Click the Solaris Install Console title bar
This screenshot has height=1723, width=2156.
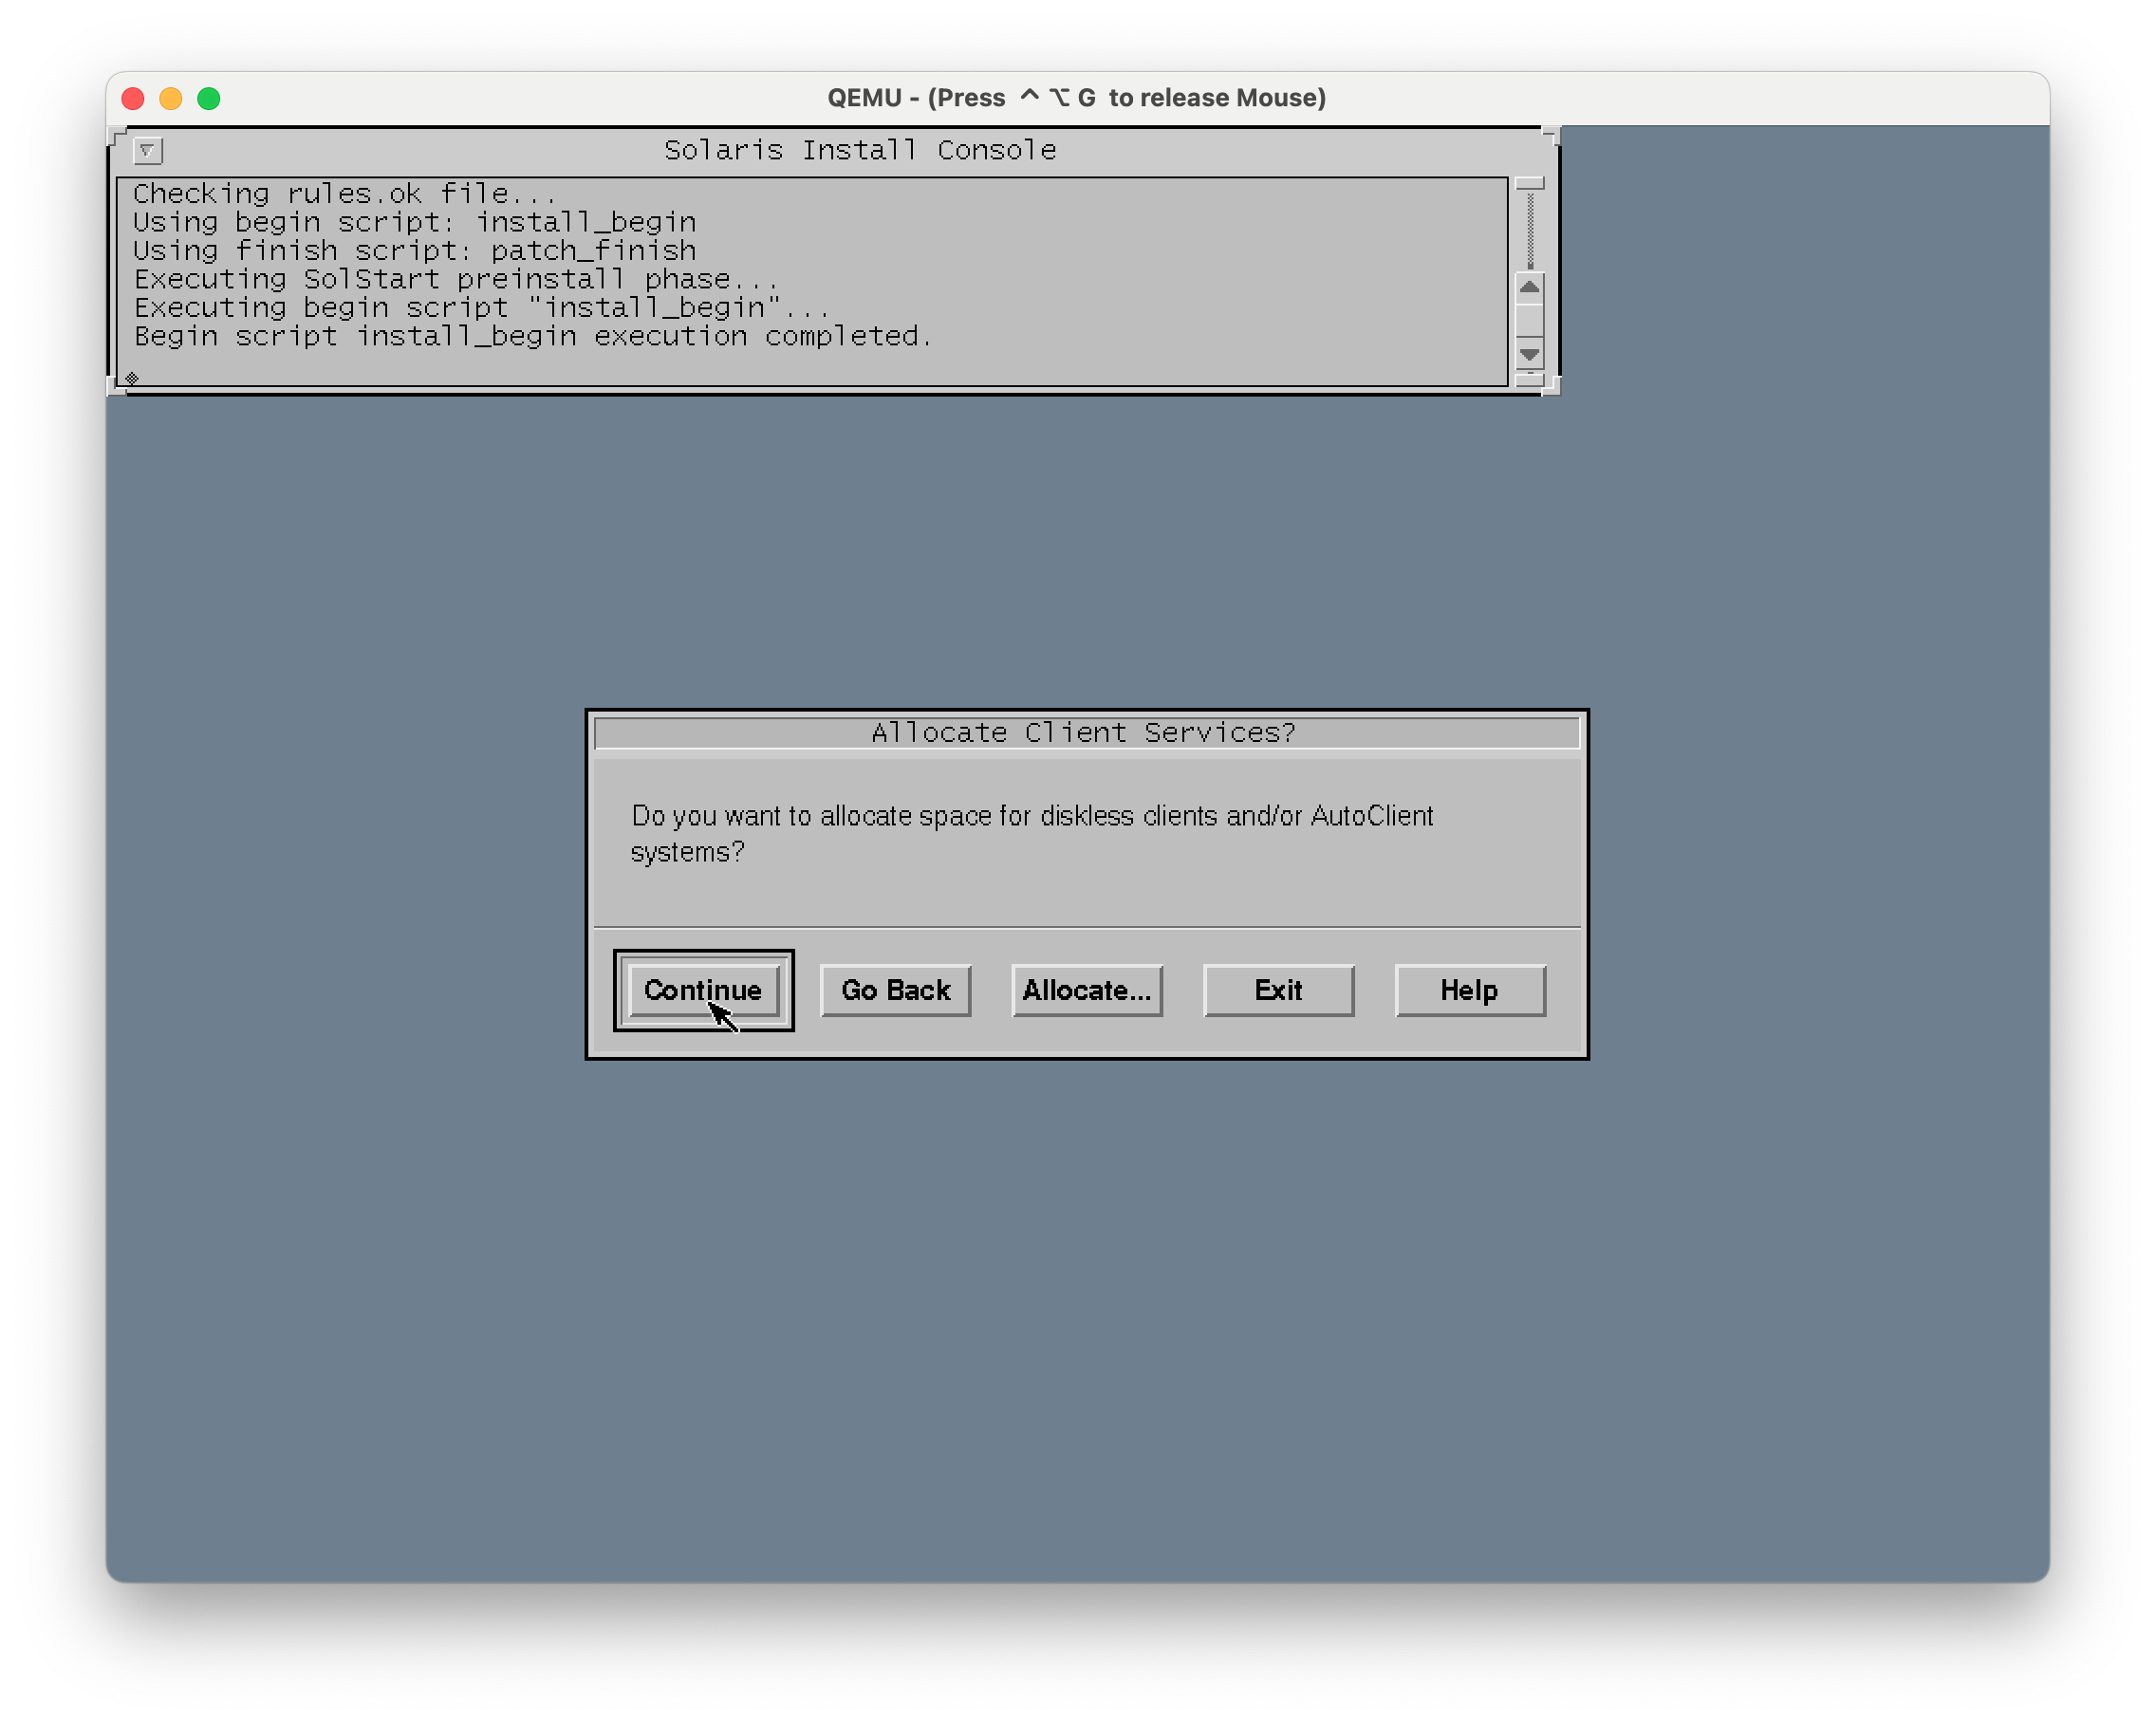858,151
